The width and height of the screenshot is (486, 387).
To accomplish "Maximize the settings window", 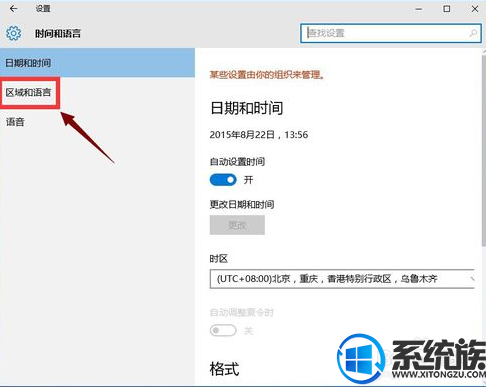I will pos(447,9).
